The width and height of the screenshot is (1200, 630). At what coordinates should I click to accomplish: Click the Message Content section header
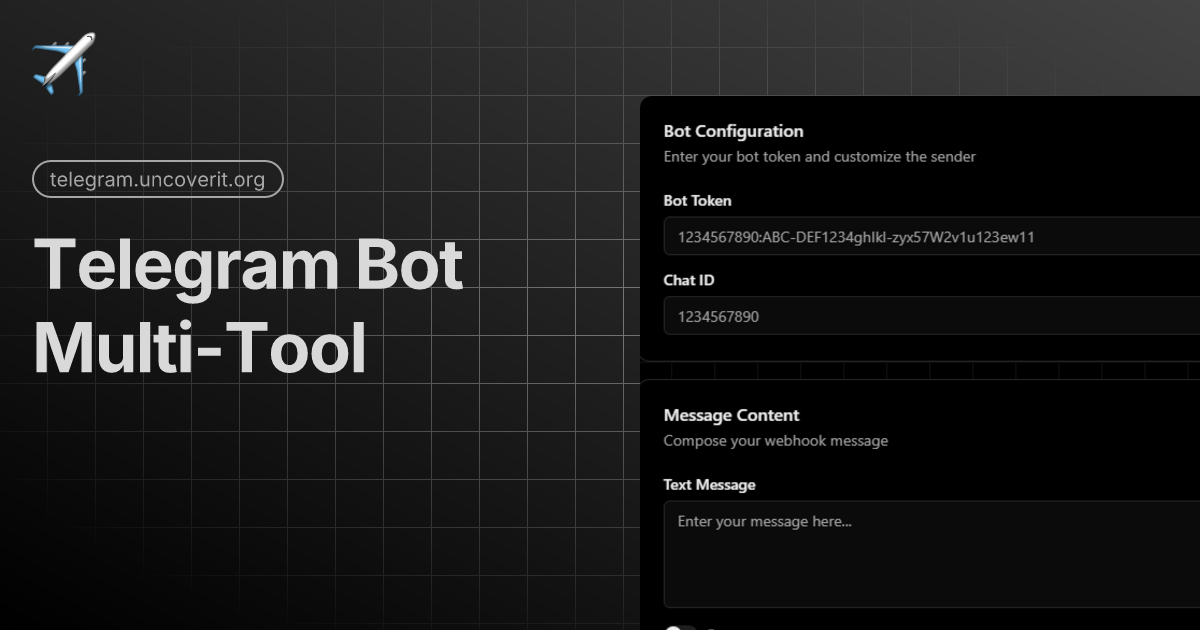(731, 415)
